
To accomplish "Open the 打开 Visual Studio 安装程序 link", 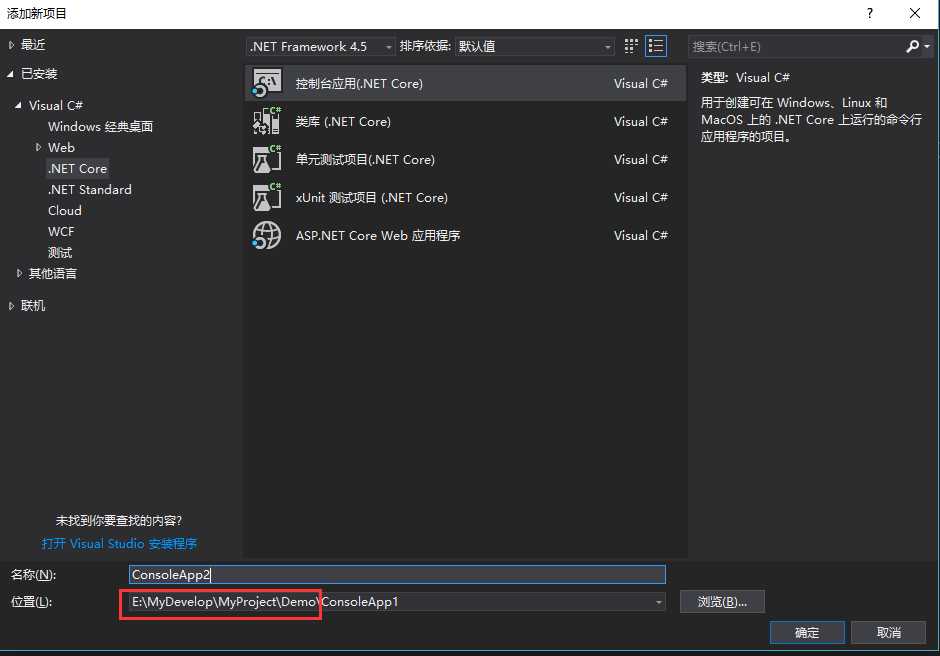I will pyautogui.click(x=119, y=544).
